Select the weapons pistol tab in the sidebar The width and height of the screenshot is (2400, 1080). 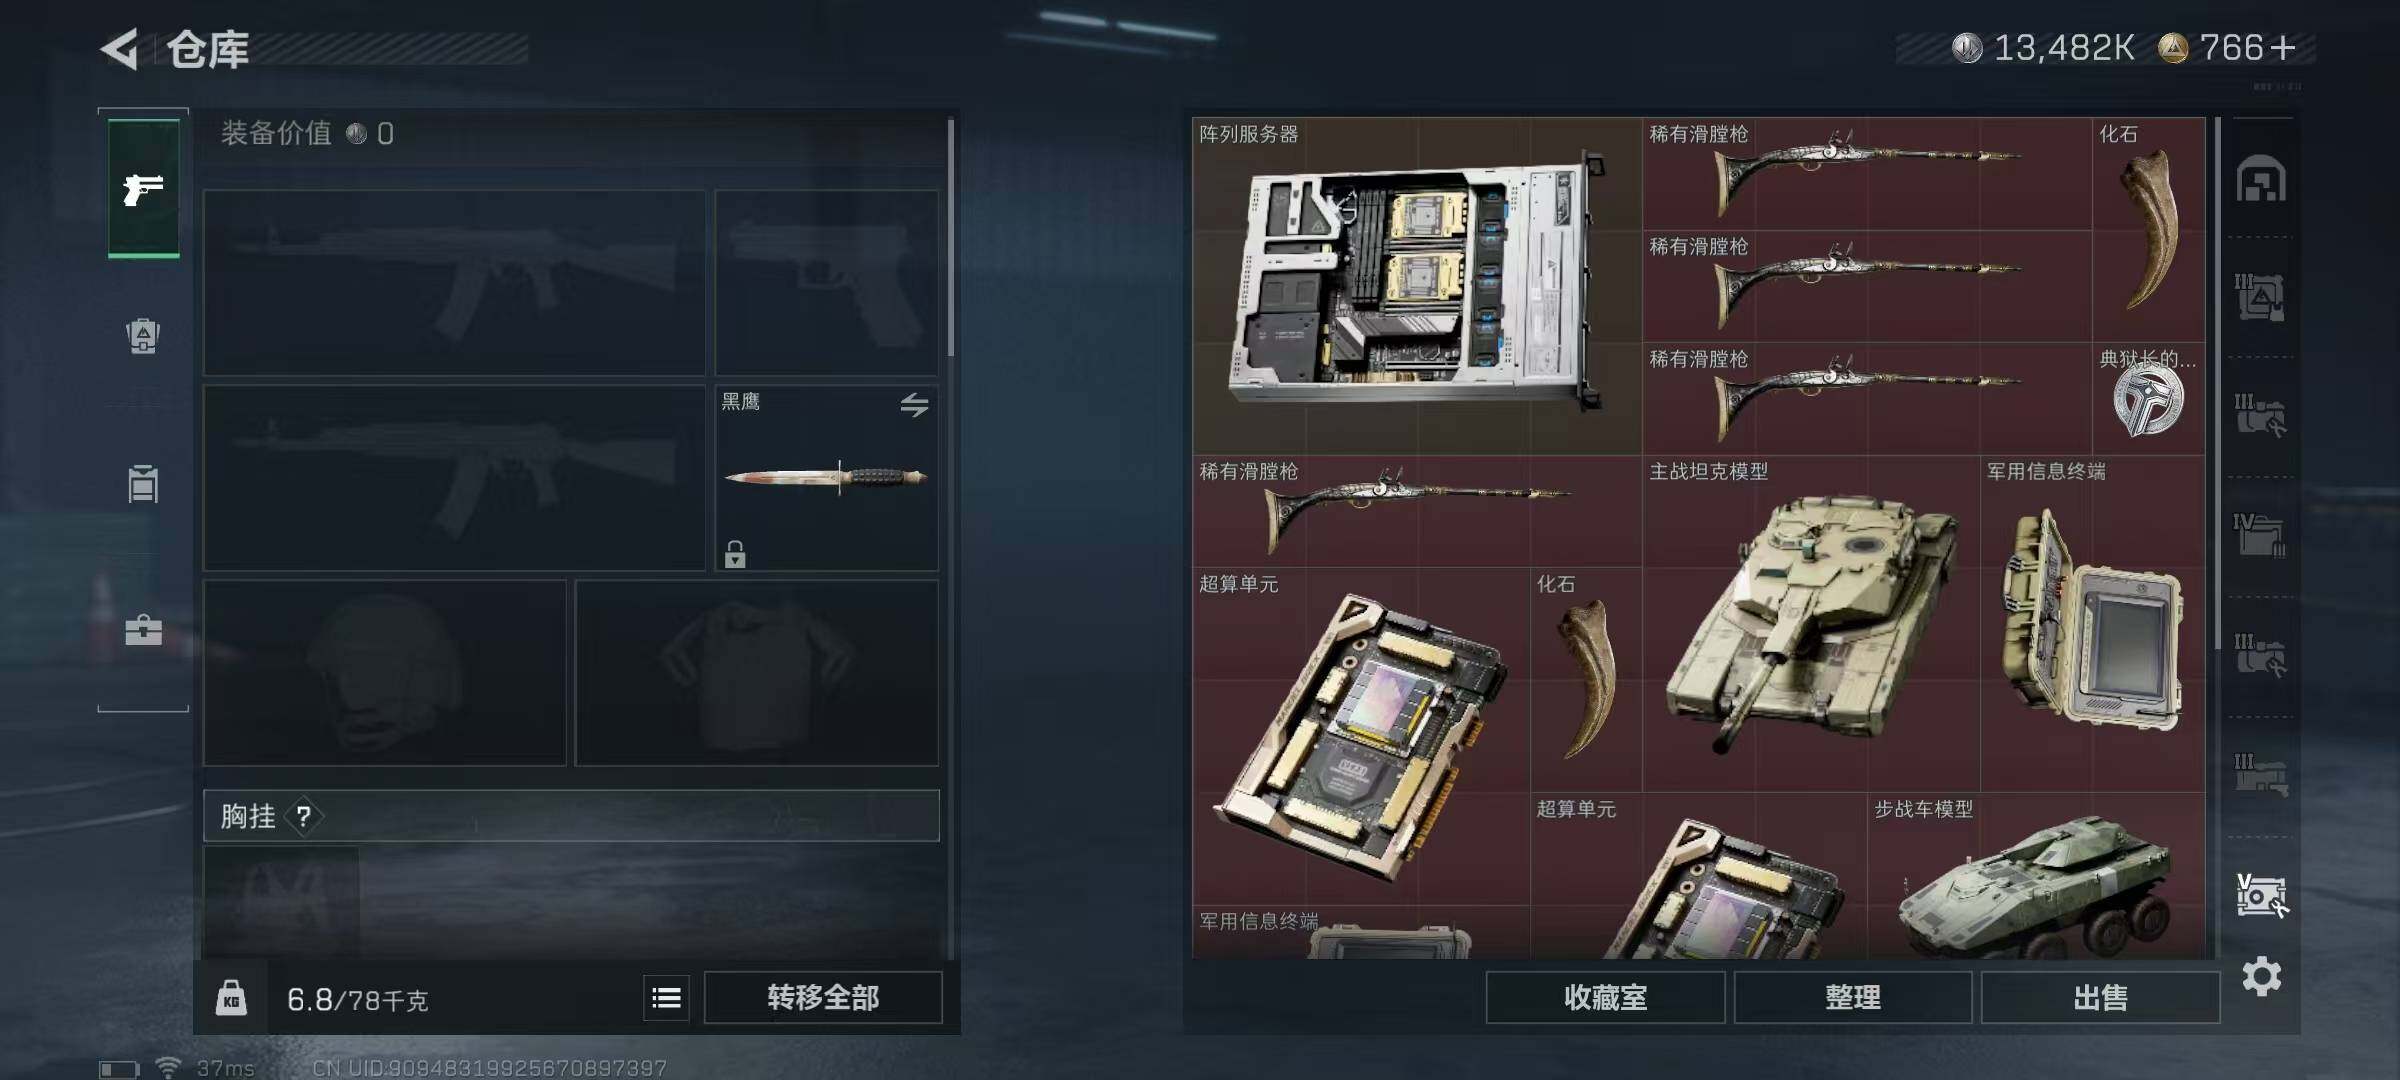[x=143, y=189]
